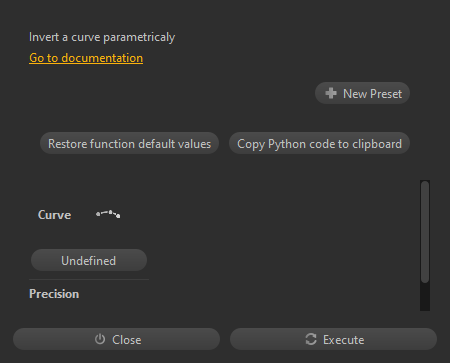Click the refresh arrows icon on Execute

(x=311, y=339)
